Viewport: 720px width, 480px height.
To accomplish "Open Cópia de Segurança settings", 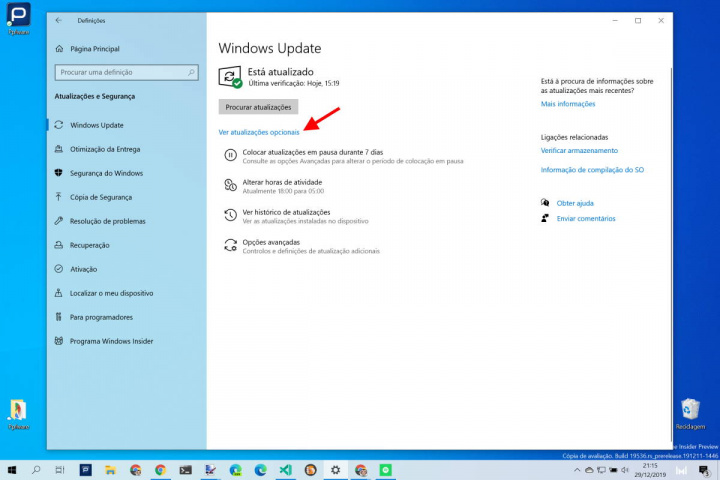I will point(100,197).
